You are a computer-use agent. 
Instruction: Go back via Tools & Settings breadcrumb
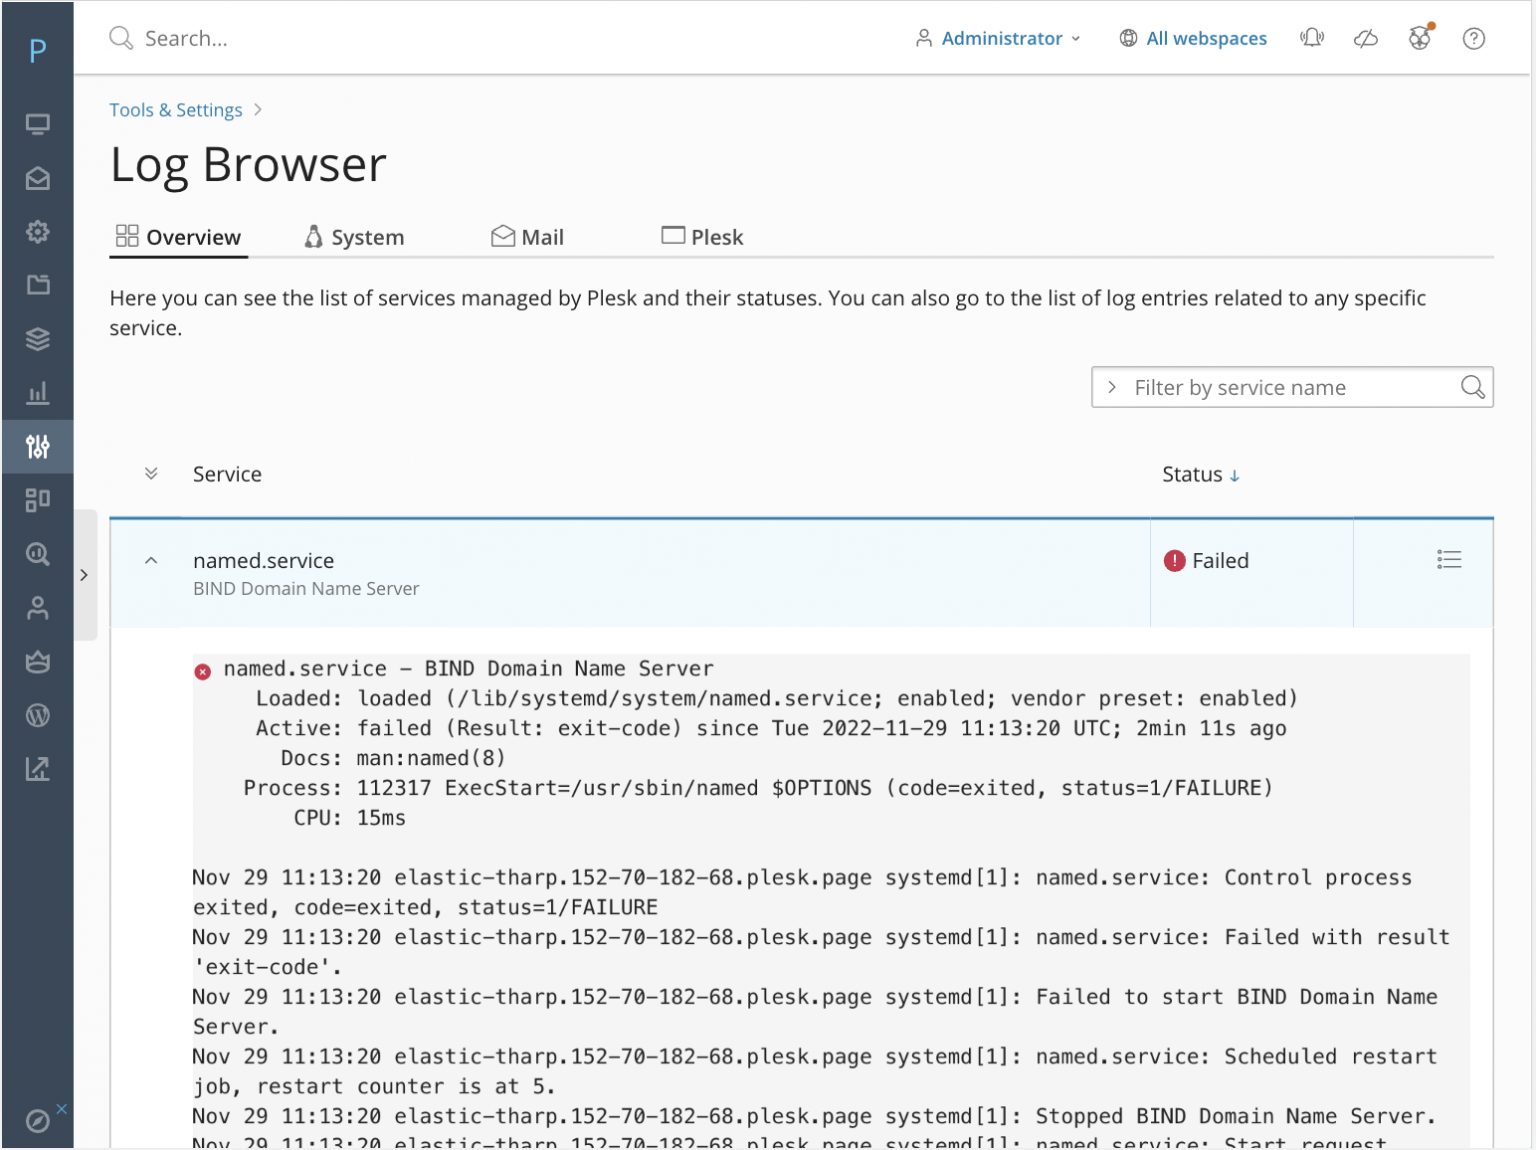(175, 110)
